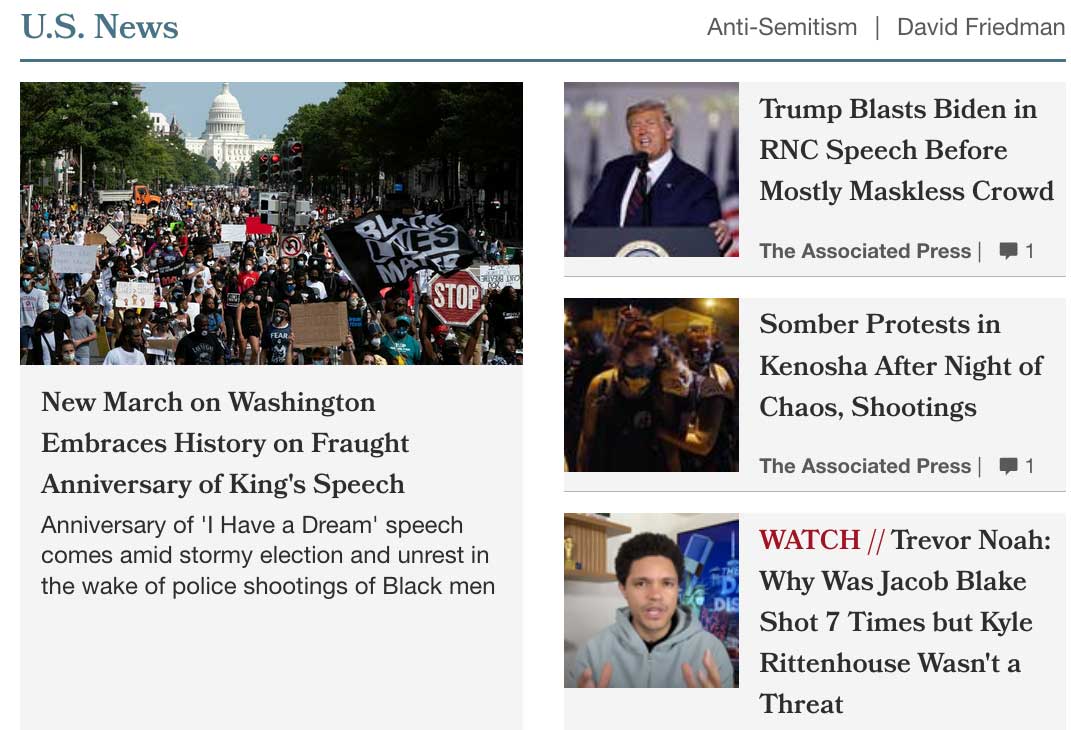Open the U.S. News section heading
The image size is (1071, 730).
(99, 27)
